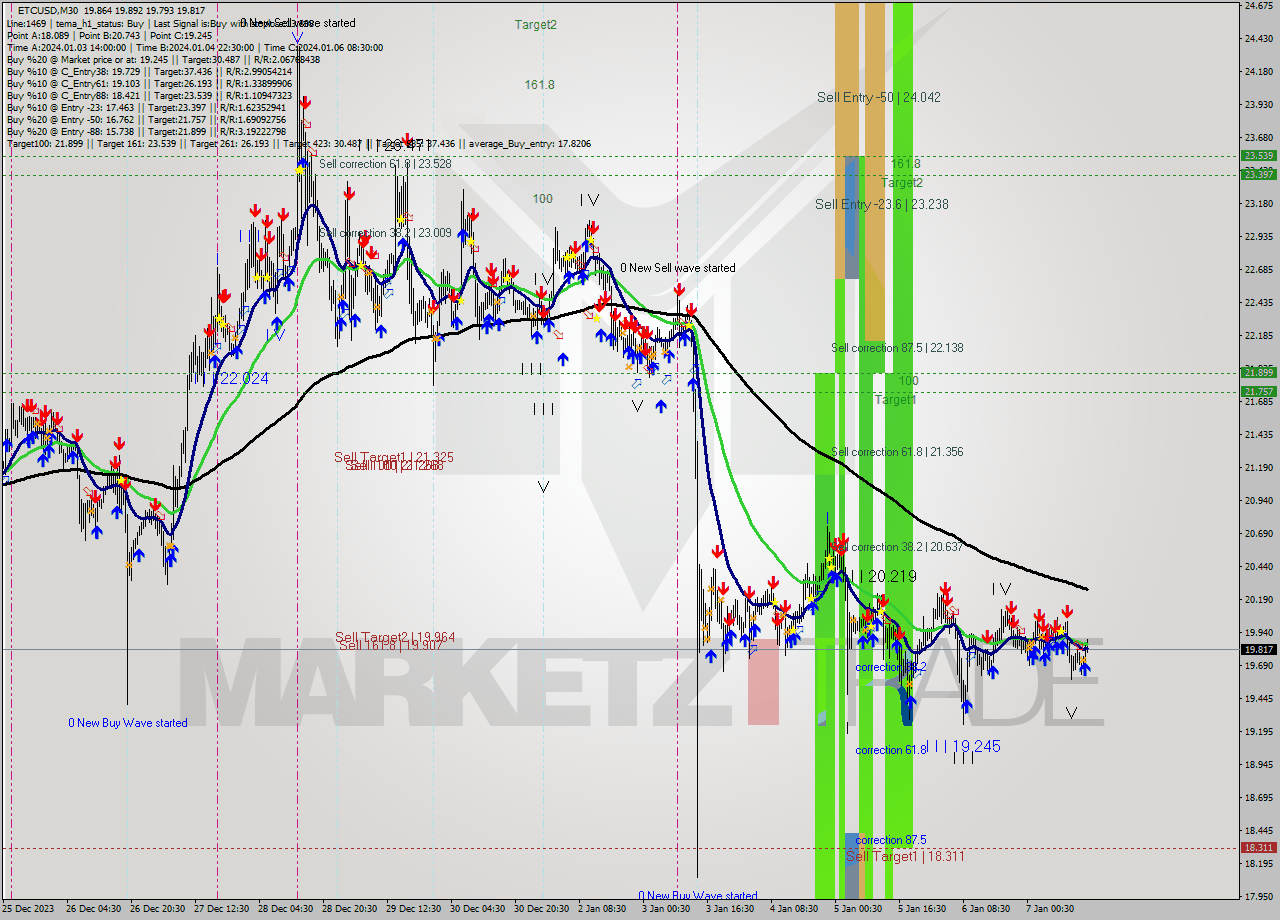
Task: Click the 'Sell Target2 | 19.964' label
Action: (394, 637)
